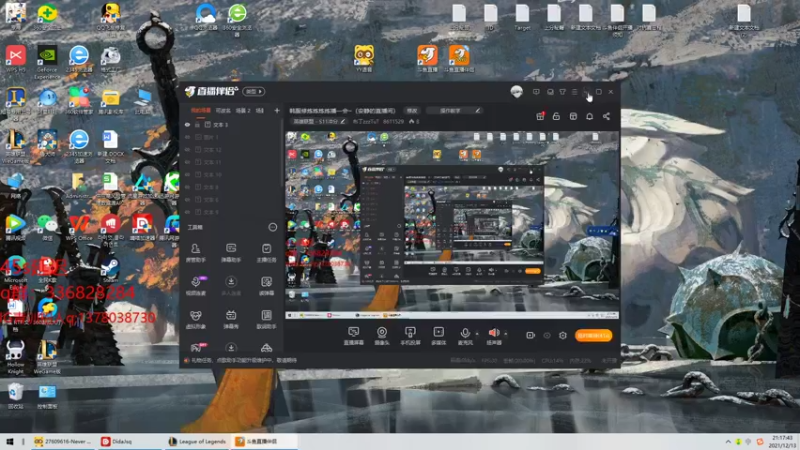Image resolution: width=800 pixels, height=450 pixels.
Task: Toggle visibility of the 文本 11 layer
Action: (x=187, y=162)
